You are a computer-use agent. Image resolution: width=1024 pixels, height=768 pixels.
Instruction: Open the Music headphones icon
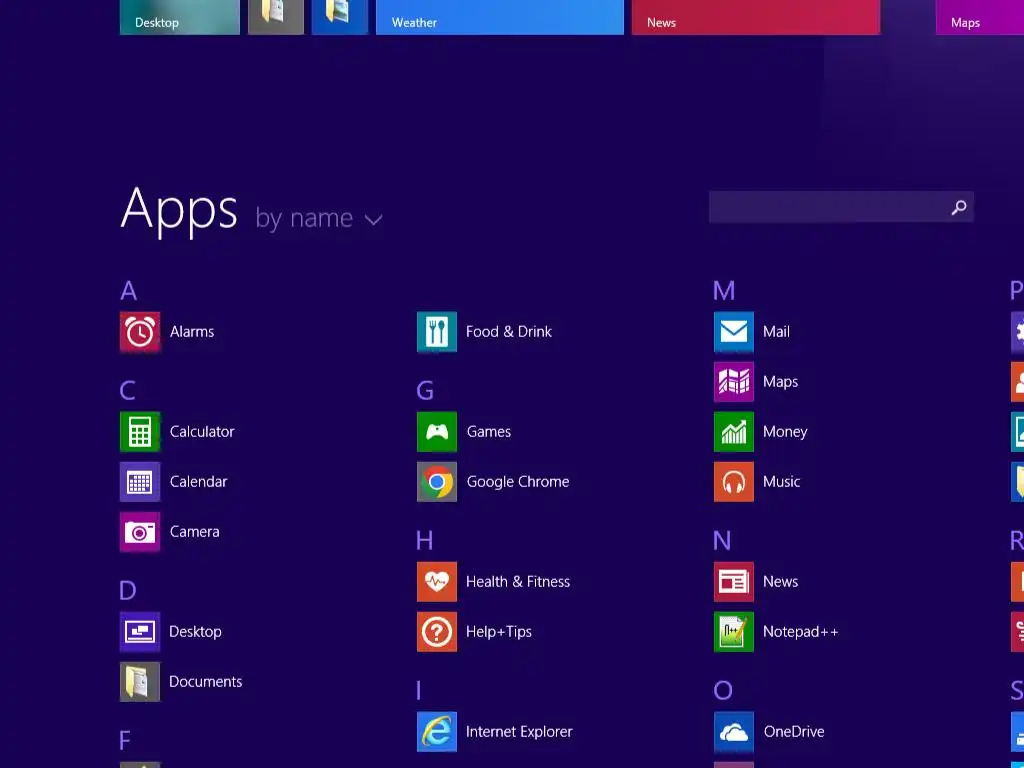734,482
